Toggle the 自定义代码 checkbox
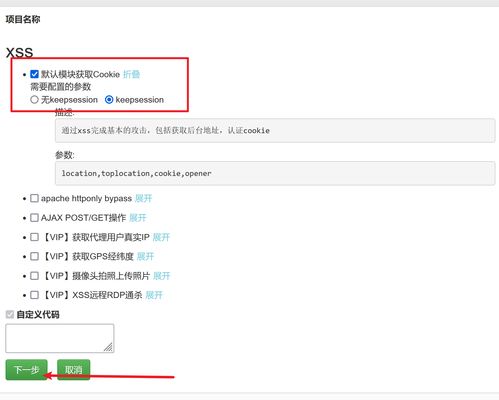499x400 pixels. pos(10,314)
